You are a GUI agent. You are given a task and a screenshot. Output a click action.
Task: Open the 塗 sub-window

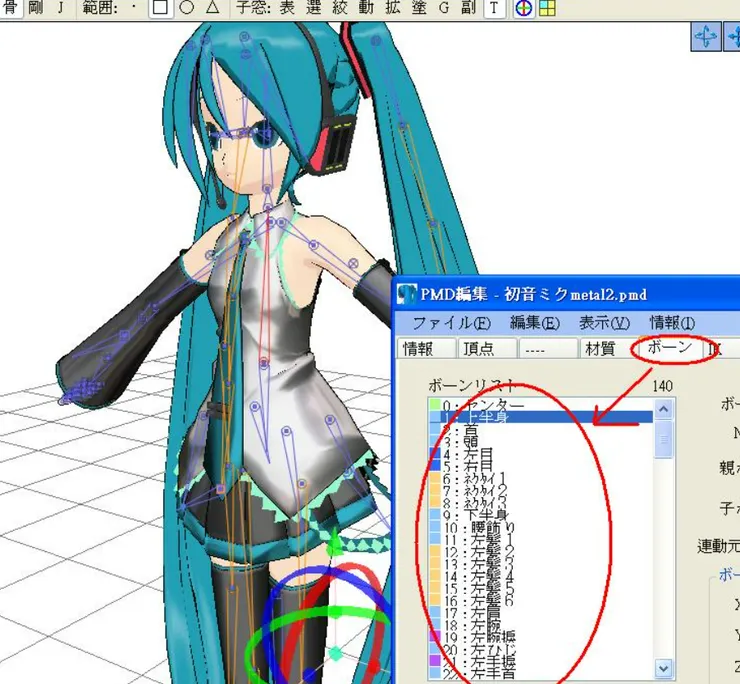tap(419, 8)
